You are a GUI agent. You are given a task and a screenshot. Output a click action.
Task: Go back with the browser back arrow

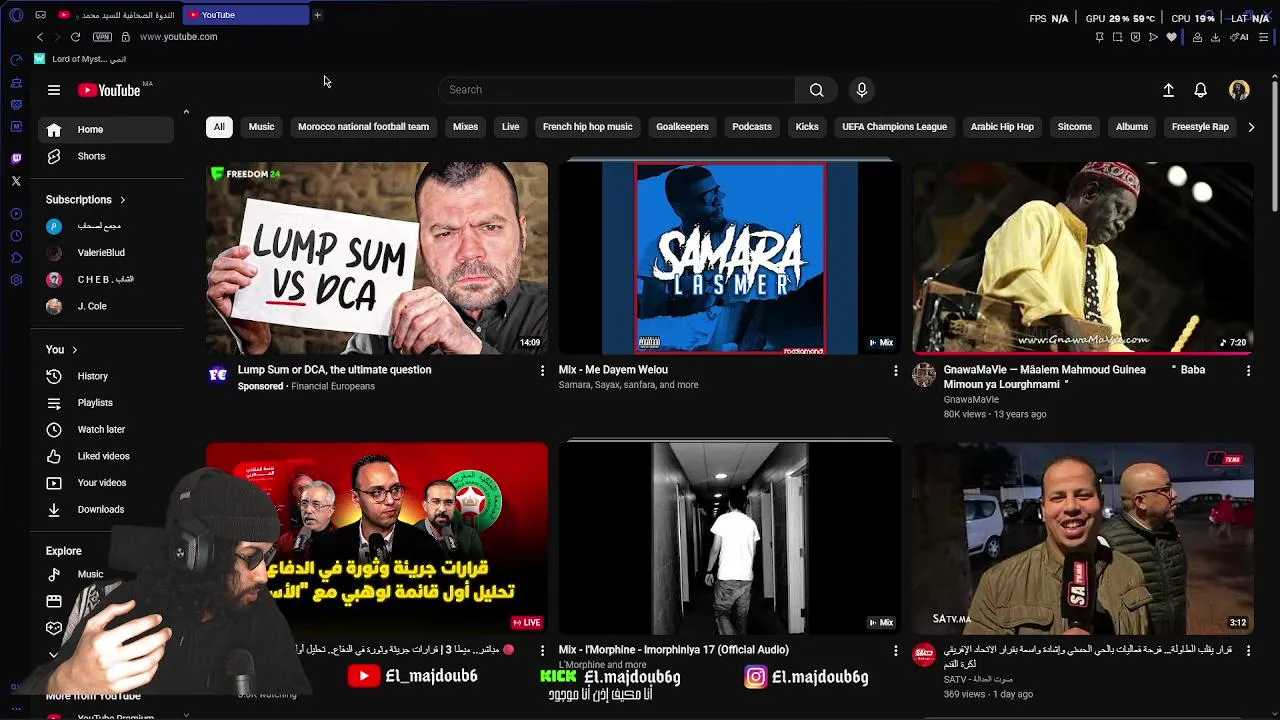(x=40, y=37)
